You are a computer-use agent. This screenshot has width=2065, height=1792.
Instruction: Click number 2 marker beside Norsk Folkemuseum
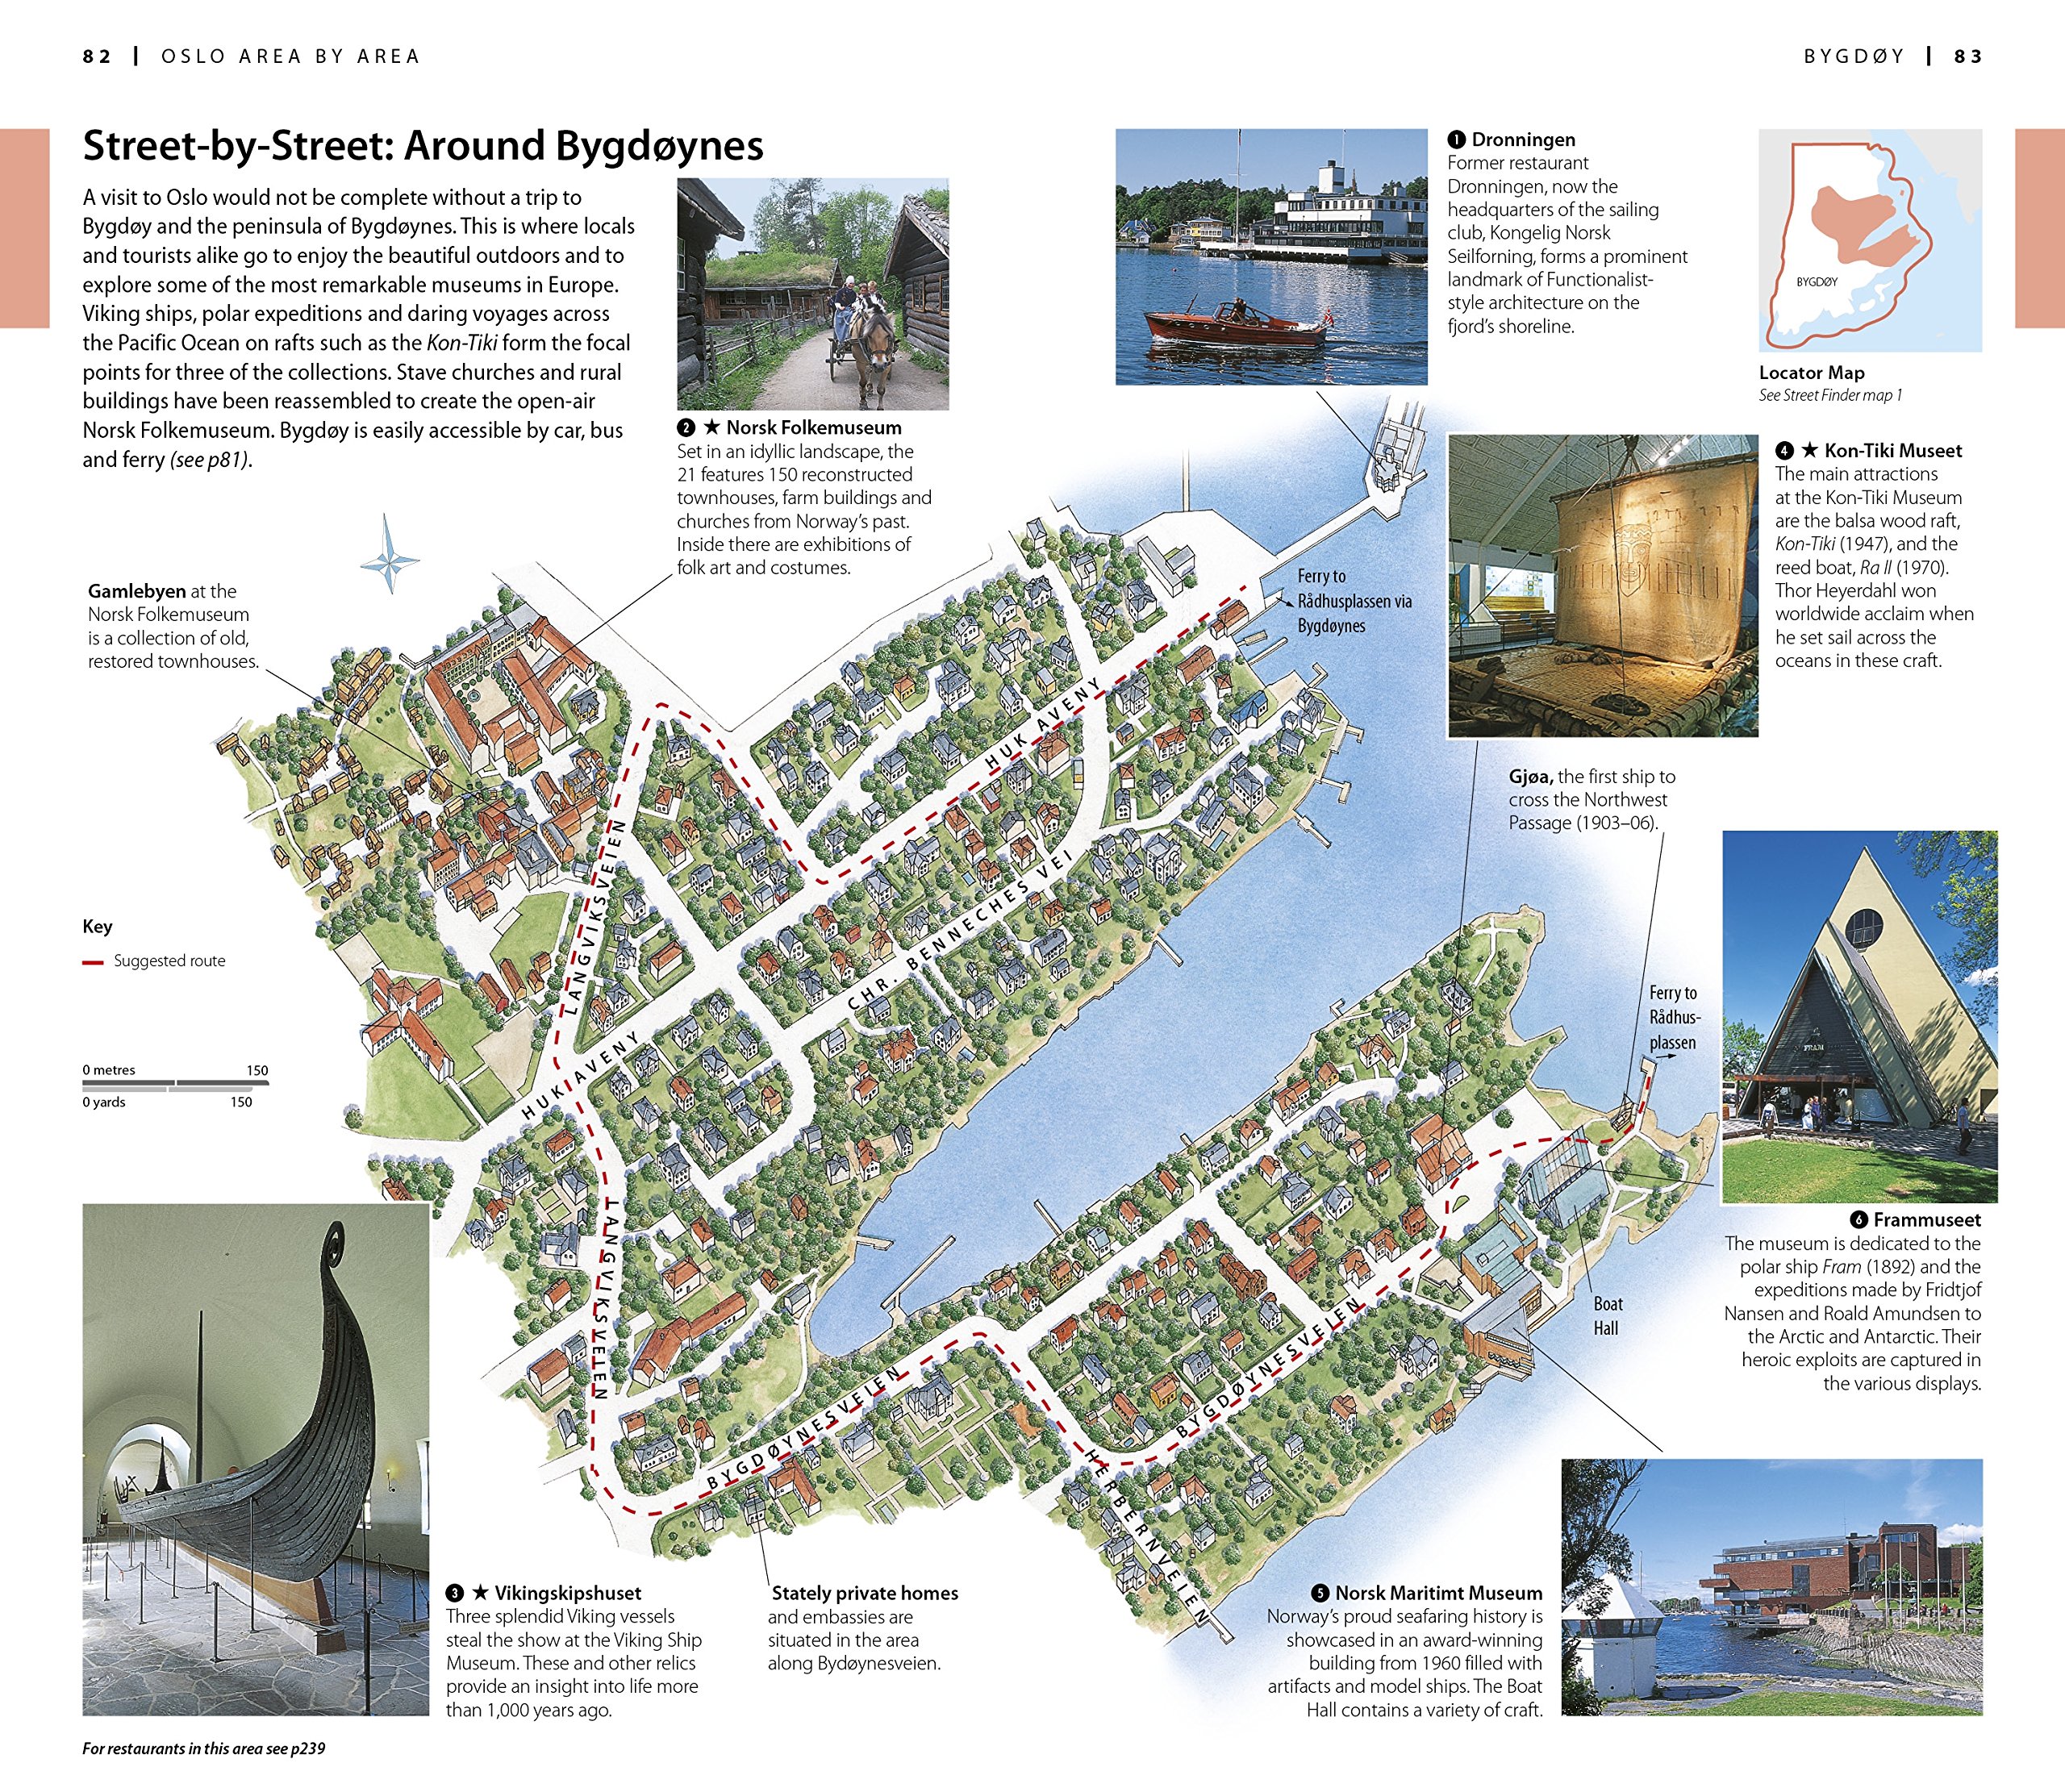click(686, 428)
